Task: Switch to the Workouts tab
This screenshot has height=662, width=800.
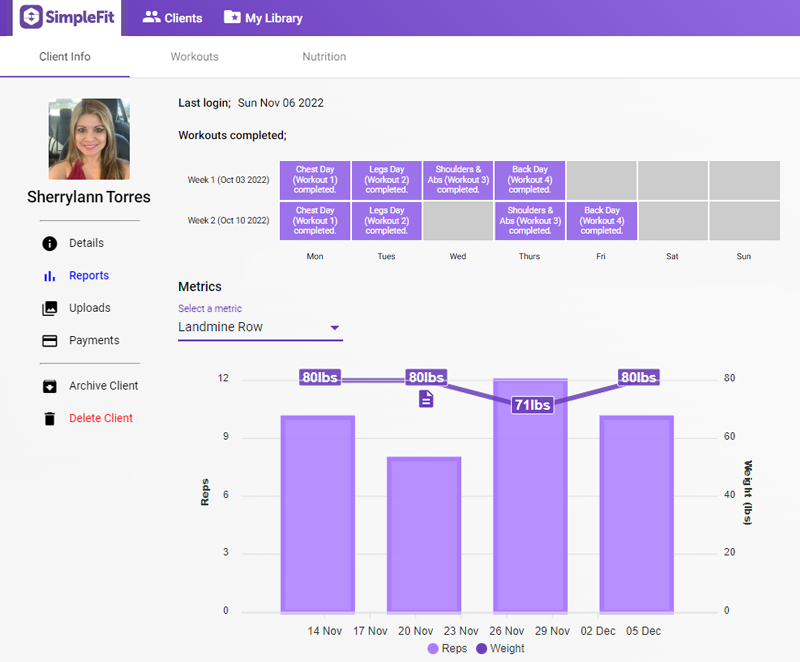Action: [194, 57]
